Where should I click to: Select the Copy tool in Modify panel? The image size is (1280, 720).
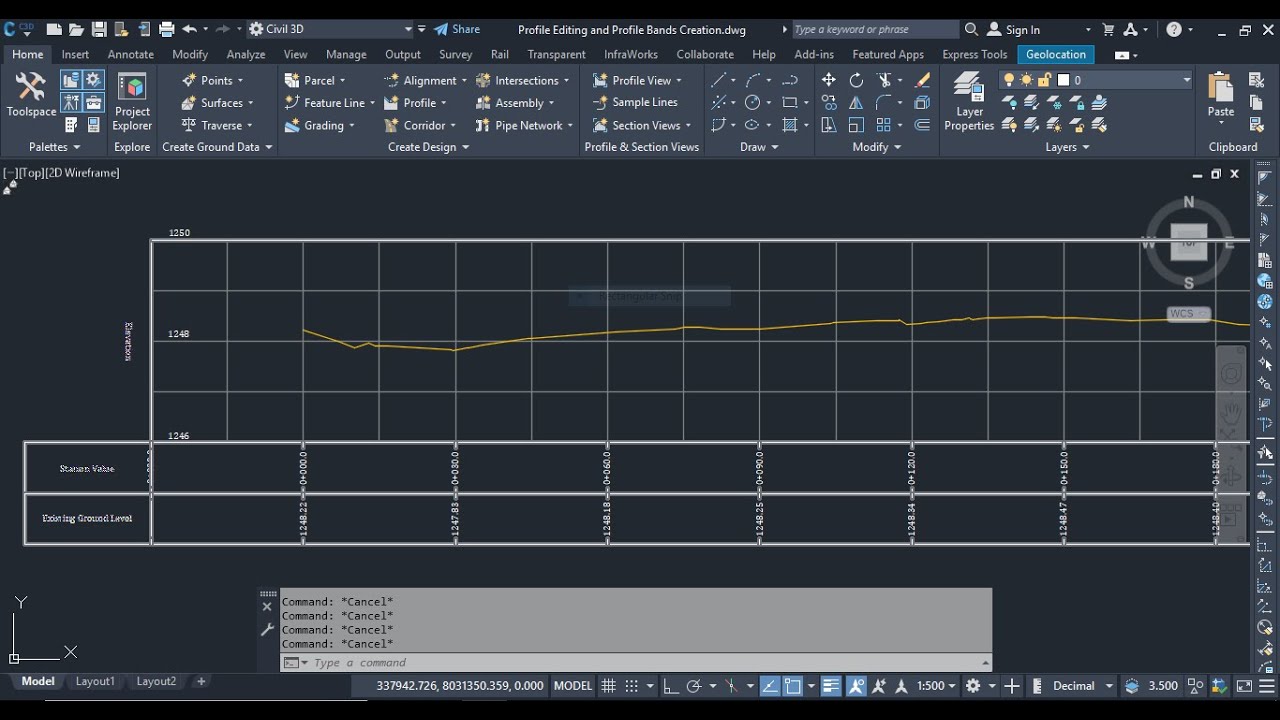(829, 102)
